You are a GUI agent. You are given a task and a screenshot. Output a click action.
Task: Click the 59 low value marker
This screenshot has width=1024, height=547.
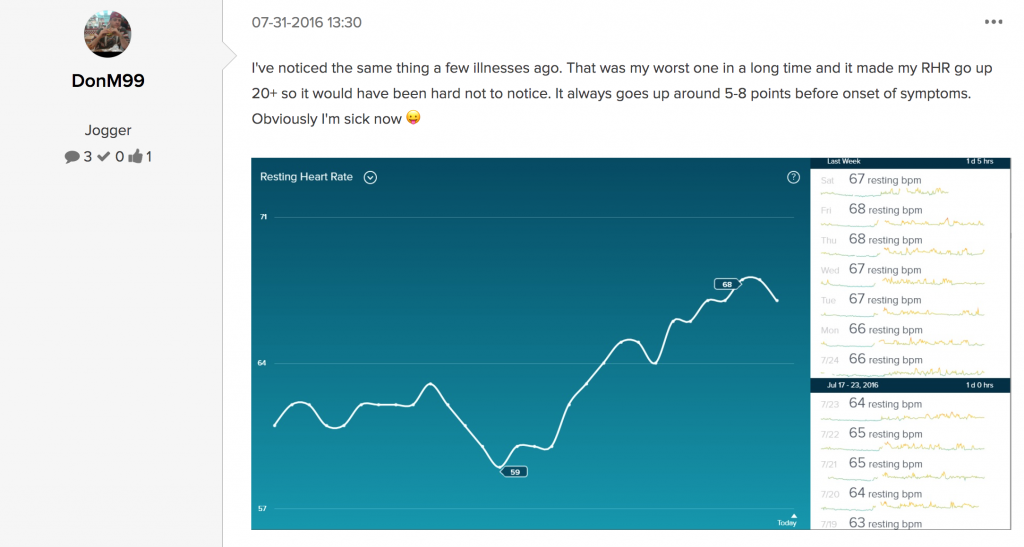(514, 472)
